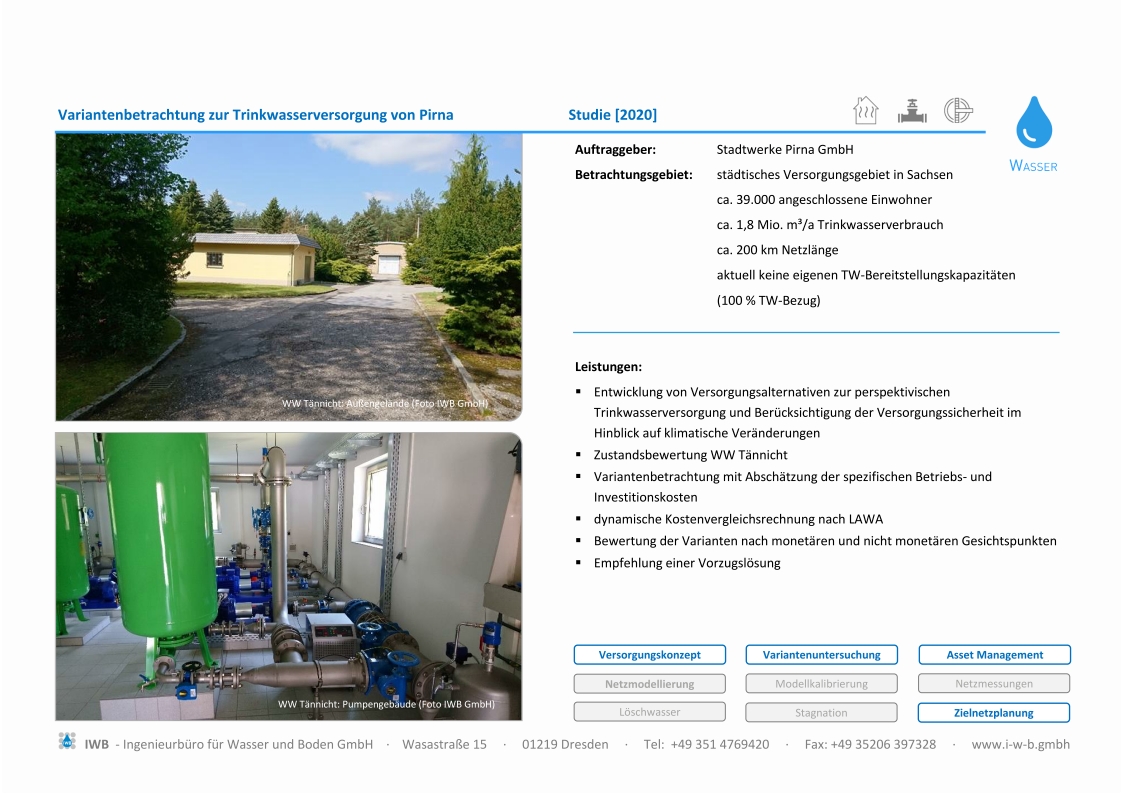Screen dimensions: 1123x794
Task: Click the blue water drop icon
Action: (1034, 124)
